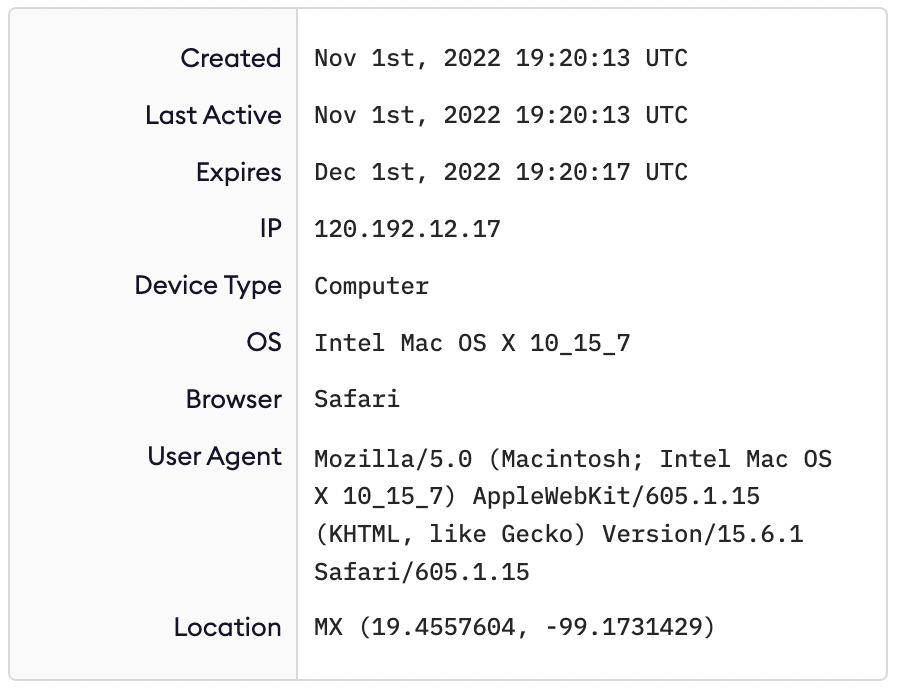
Task: Click the Device Type label
Action: tap(208, 285)
